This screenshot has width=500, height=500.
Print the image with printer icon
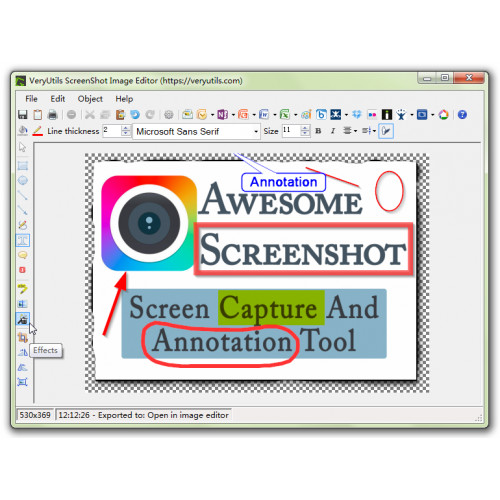[53, 115]
